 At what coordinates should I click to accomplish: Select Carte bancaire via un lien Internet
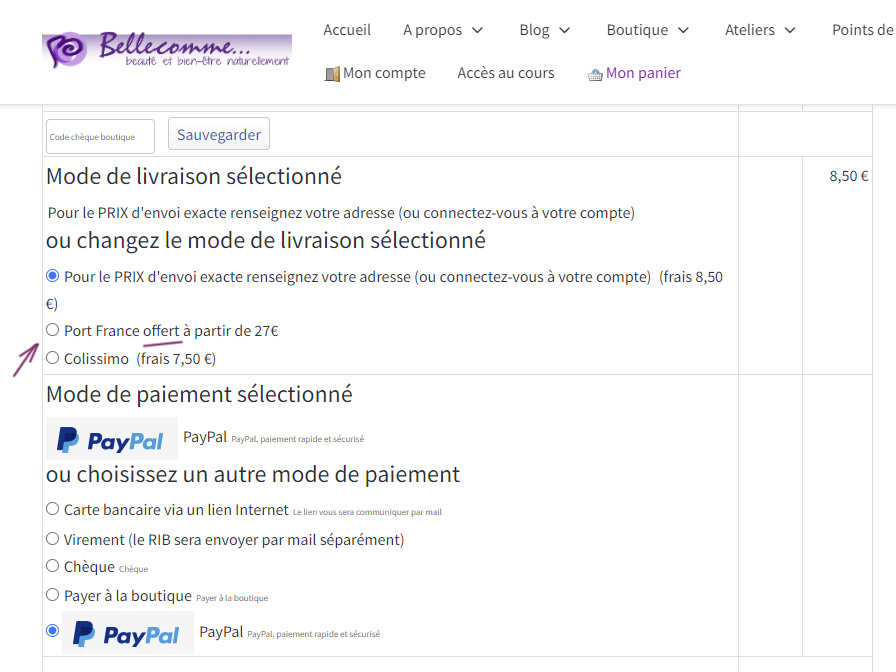coord(52,508)
